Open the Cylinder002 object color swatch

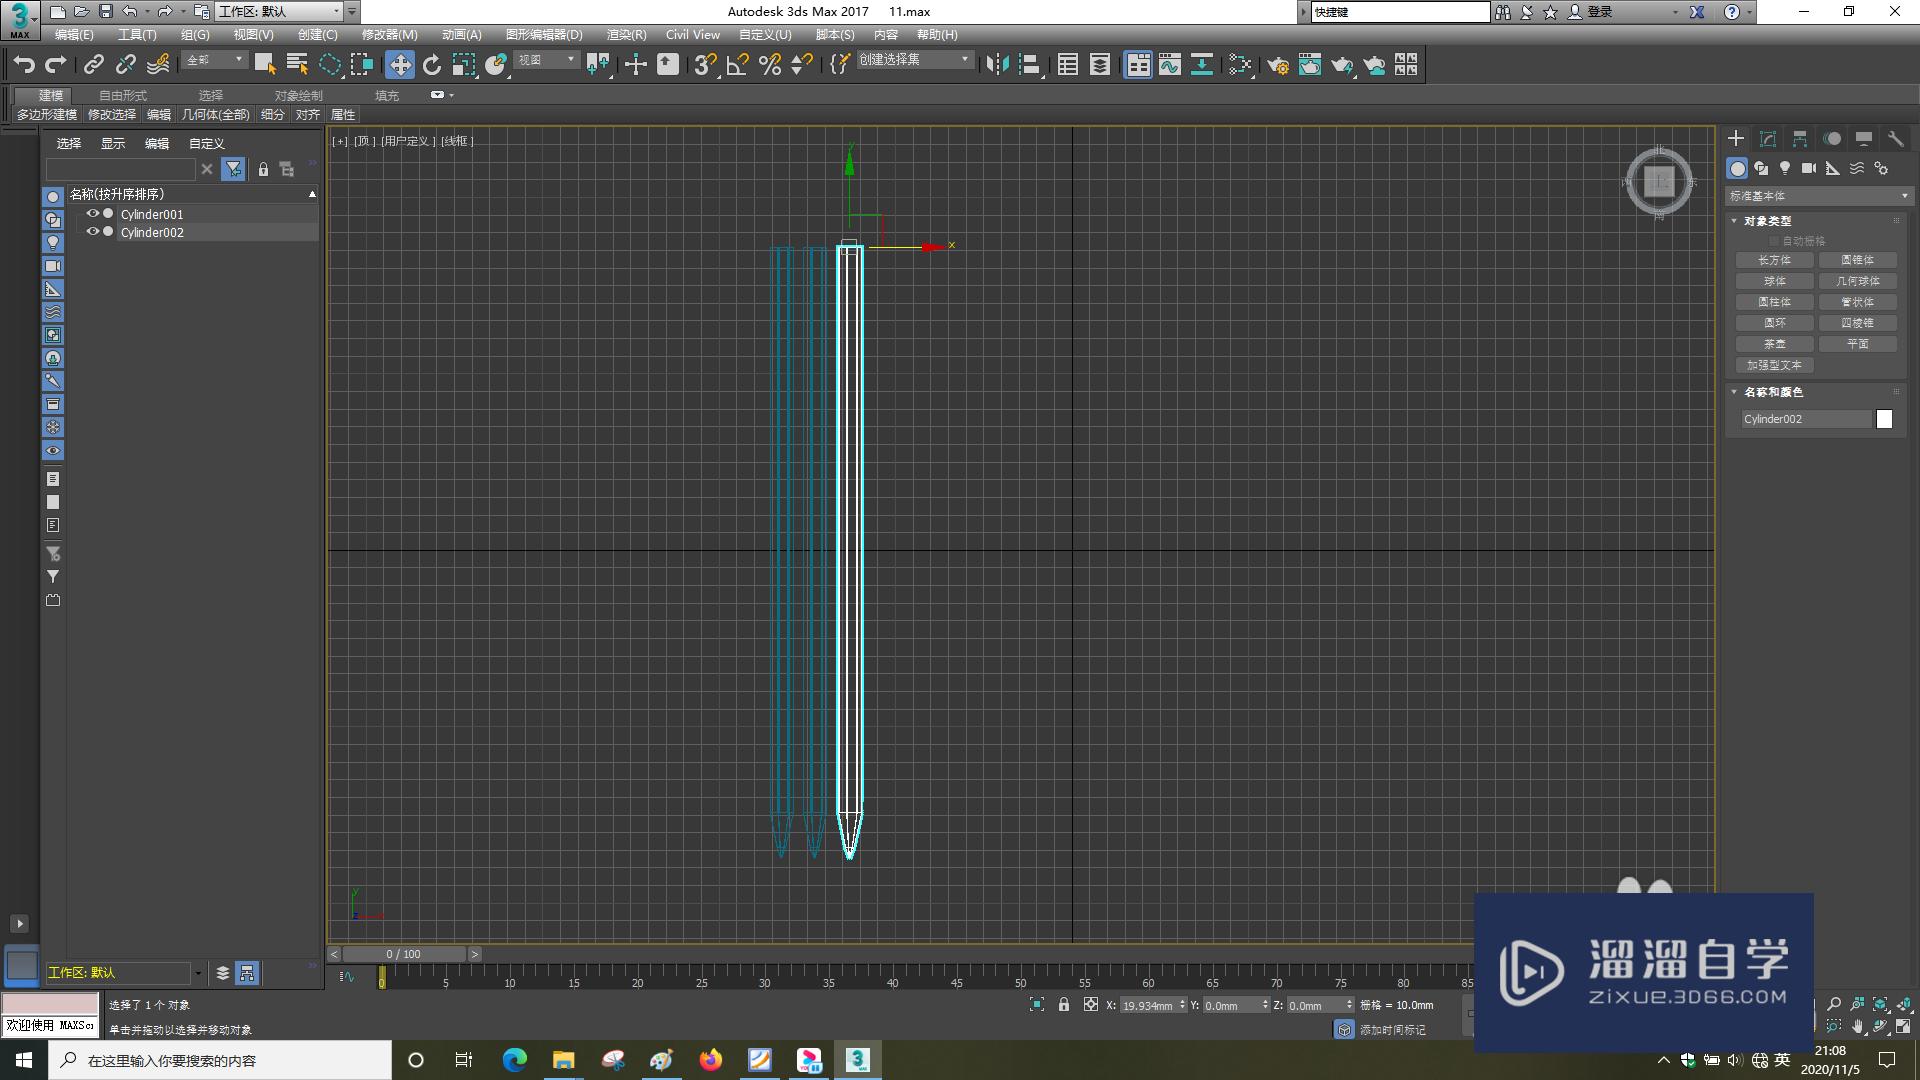(1884, 419)
